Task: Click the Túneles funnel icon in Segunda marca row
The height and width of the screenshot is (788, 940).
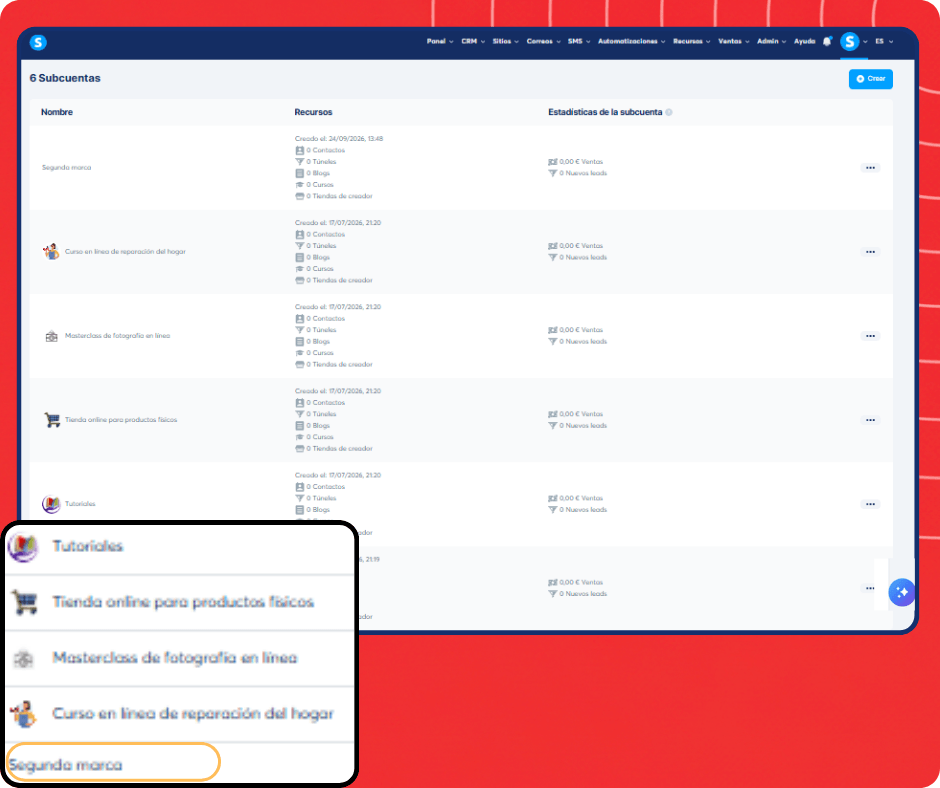Action: click(300, 162)
